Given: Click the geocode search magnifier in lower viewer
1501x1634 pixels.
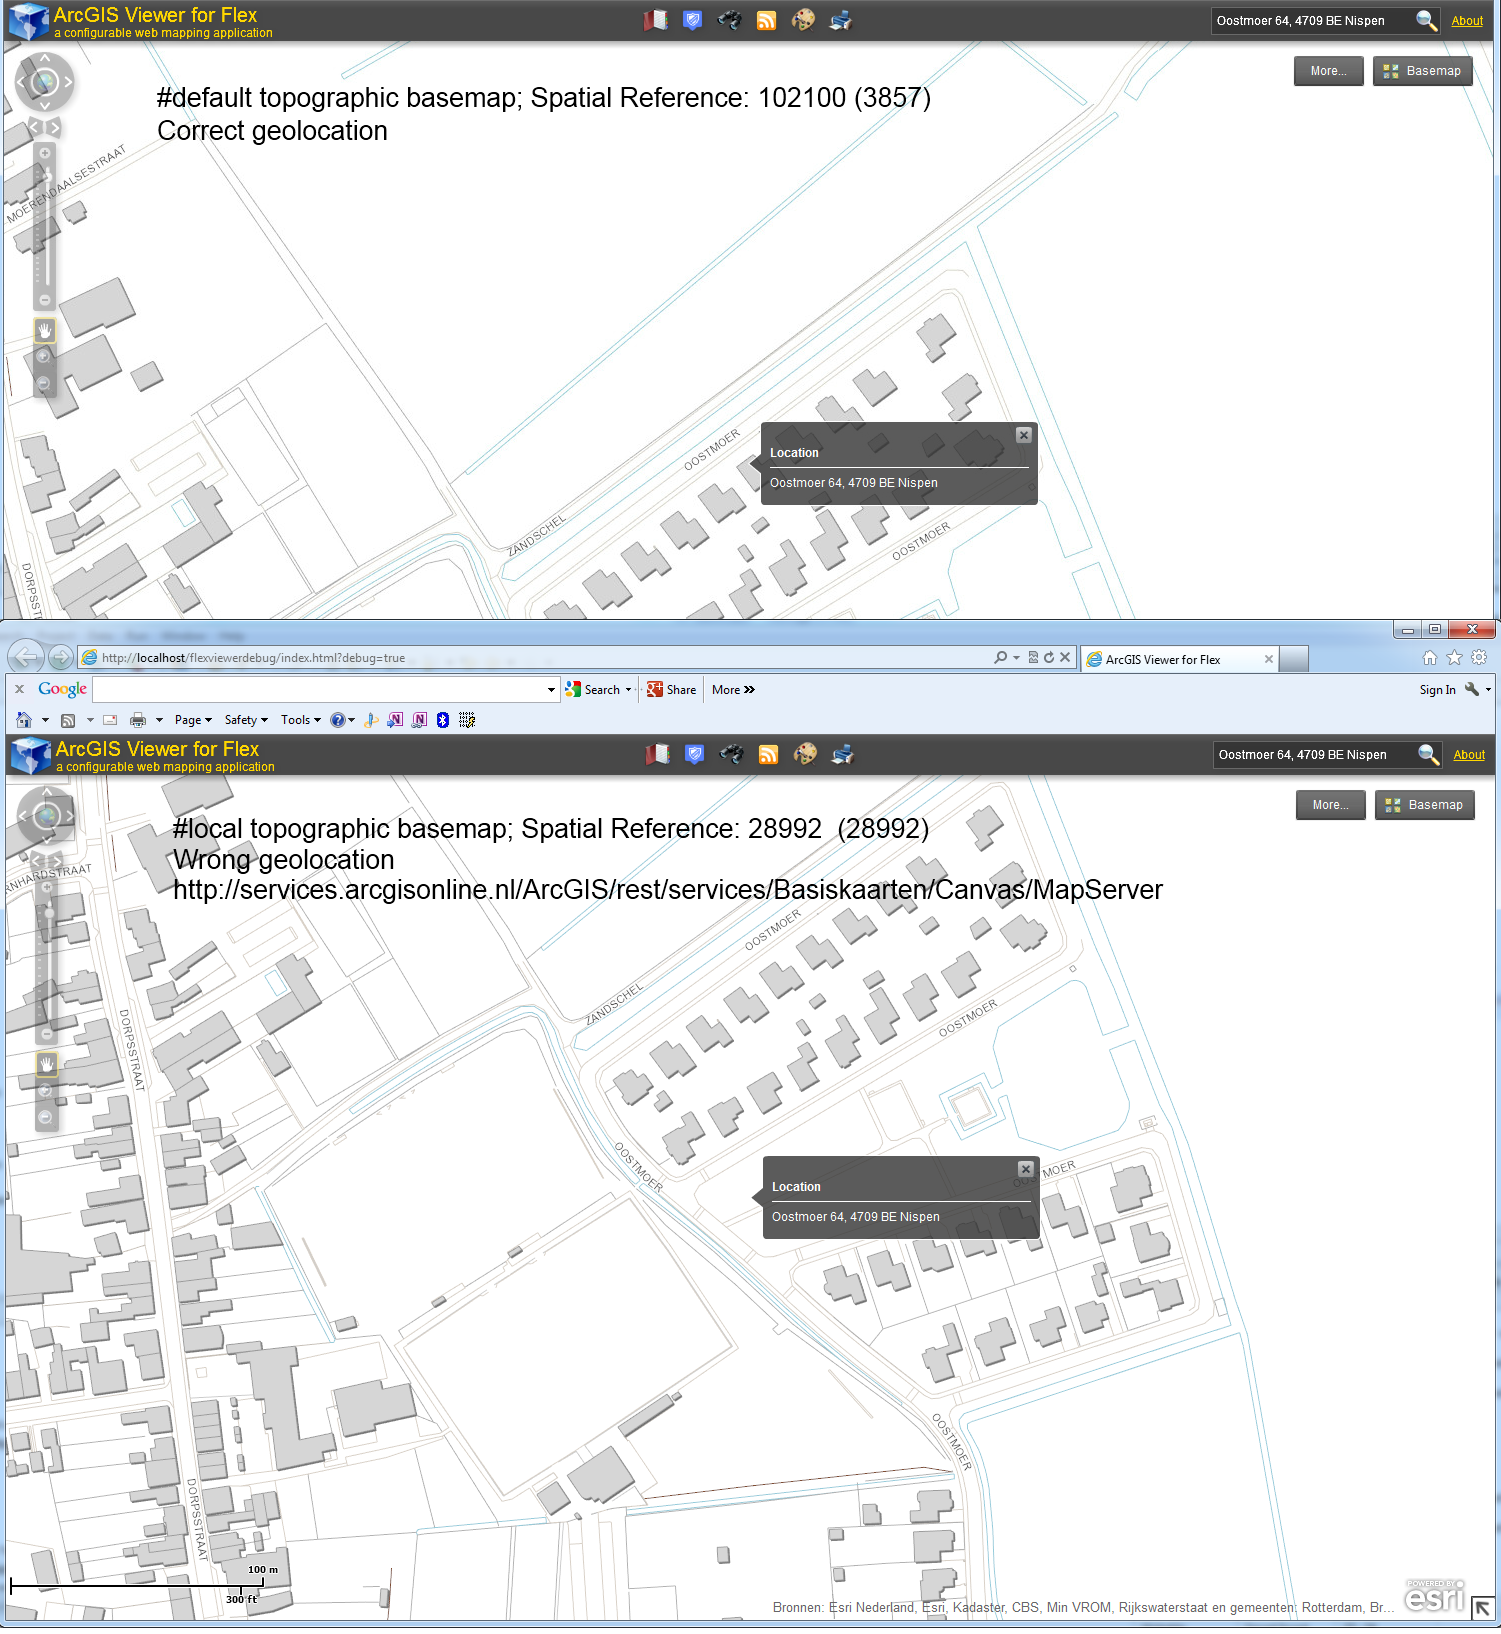Looking at the screenshot, I should point(1428,755).
